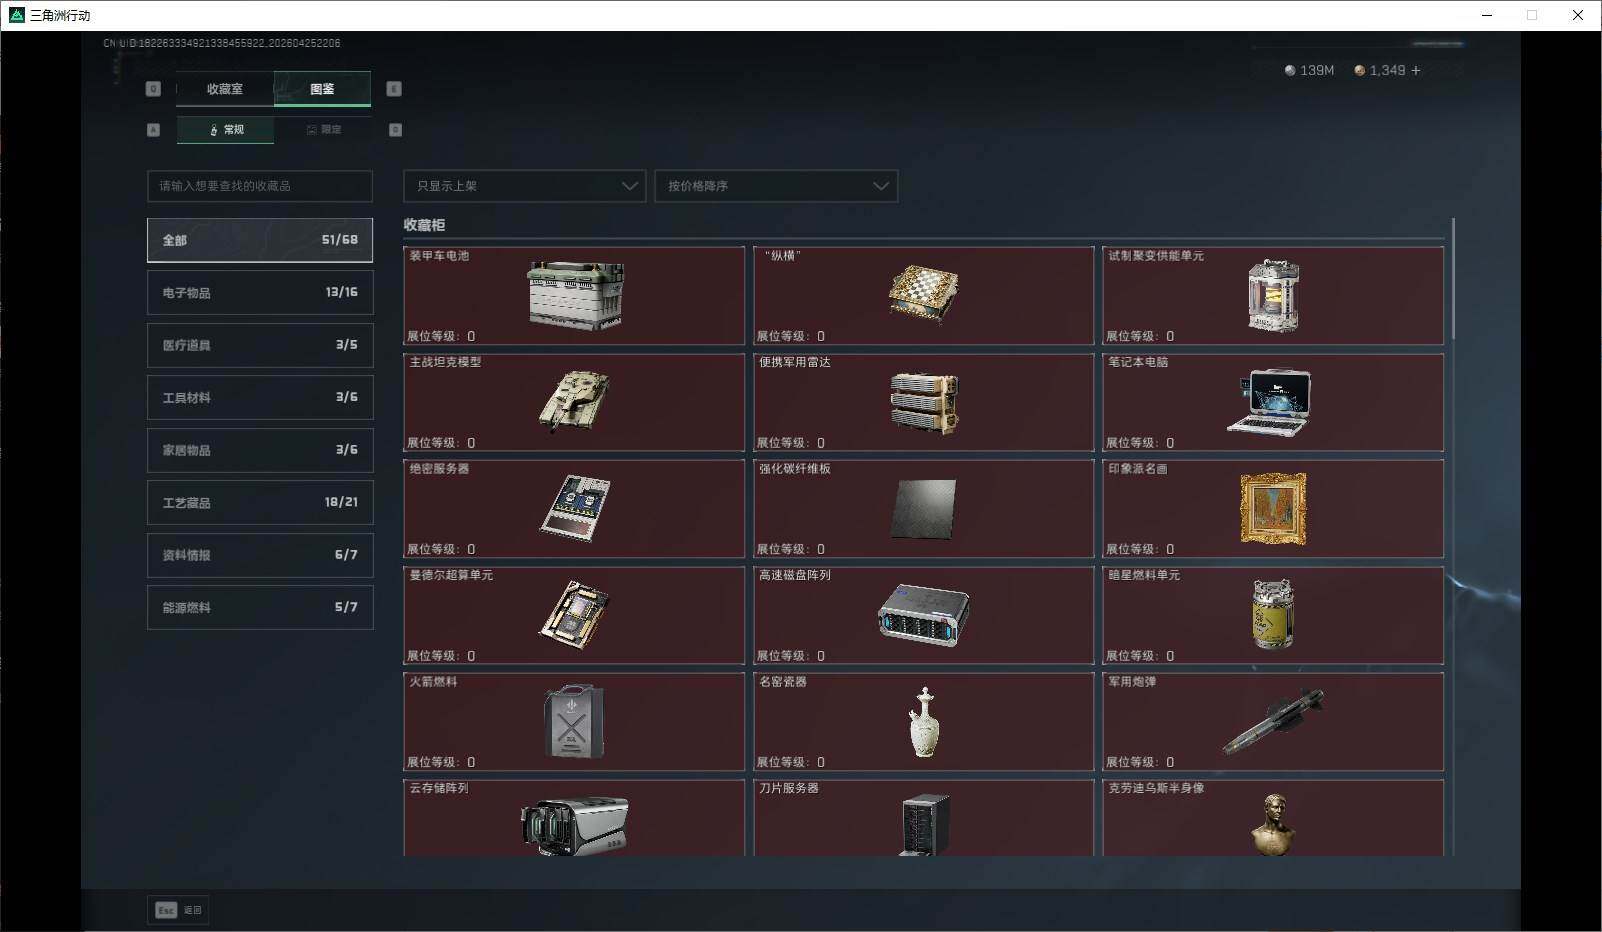Select the 常规 sub-tab

[x=225, y=130]
